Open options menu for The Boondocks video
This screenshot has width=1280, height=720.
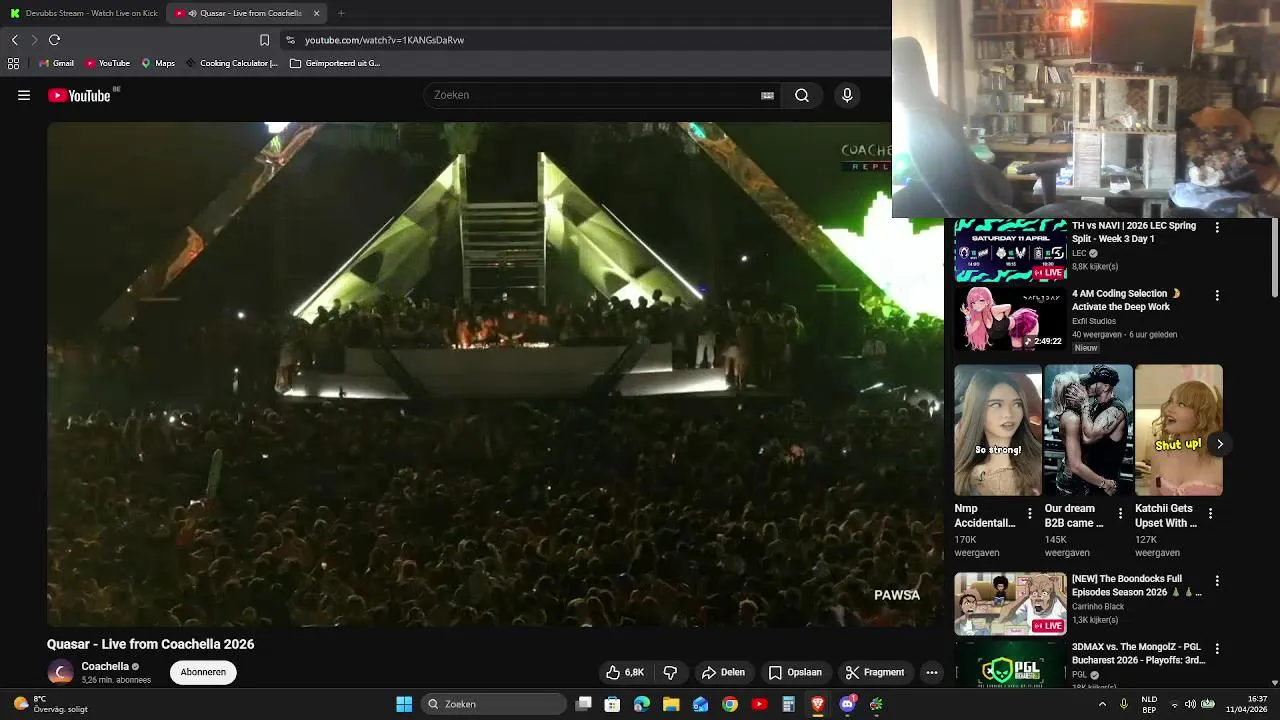(1217, 581)
